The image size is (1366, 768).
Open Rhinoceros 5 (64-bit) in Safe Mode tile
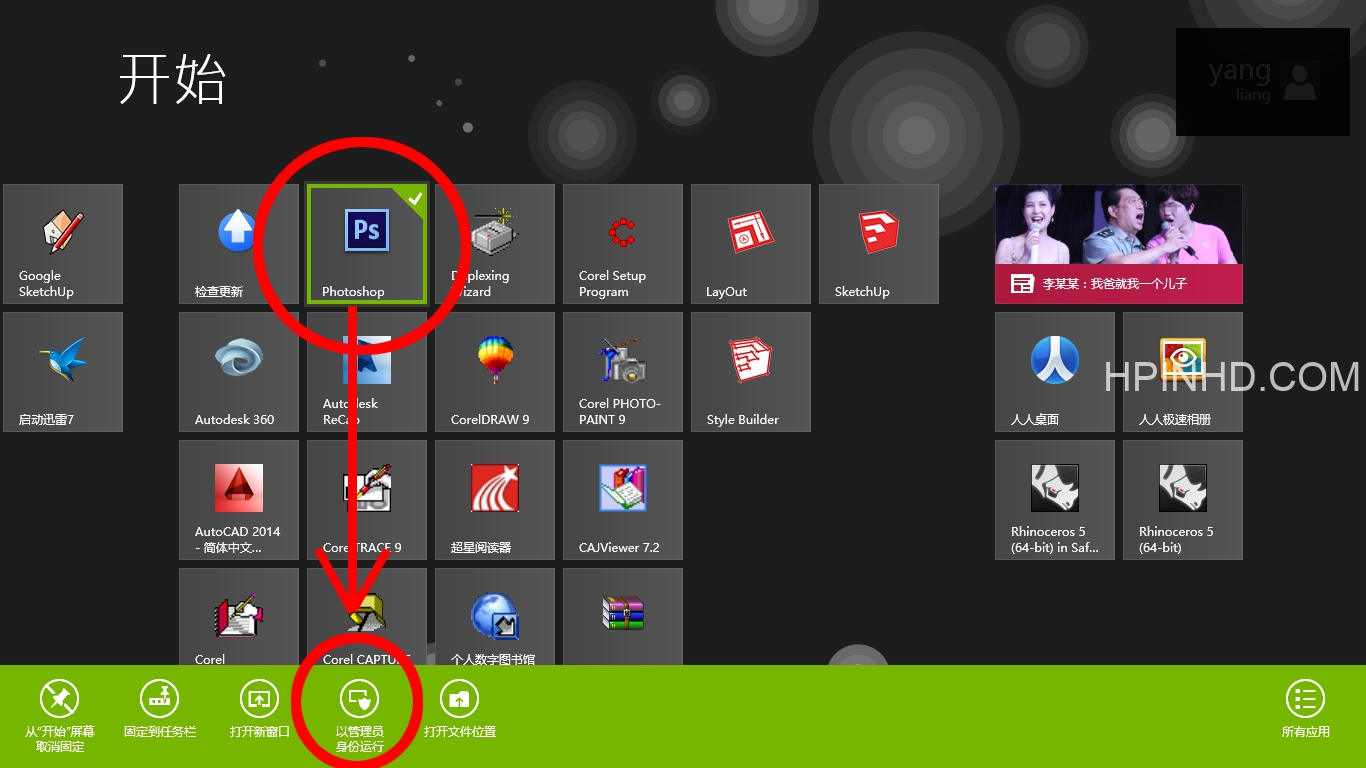point(1055,500)
